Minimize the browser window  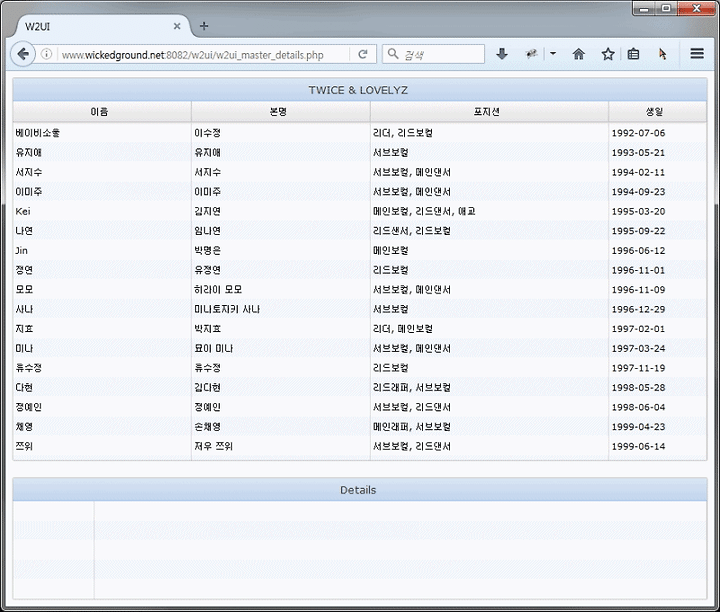point(644,8)
